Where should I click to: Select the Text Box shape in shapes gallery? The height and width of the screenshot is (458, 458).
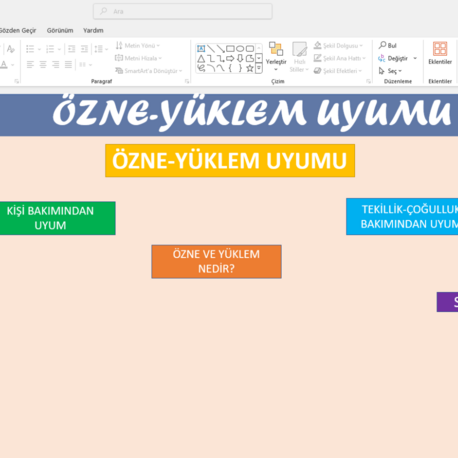click(201, 49)
